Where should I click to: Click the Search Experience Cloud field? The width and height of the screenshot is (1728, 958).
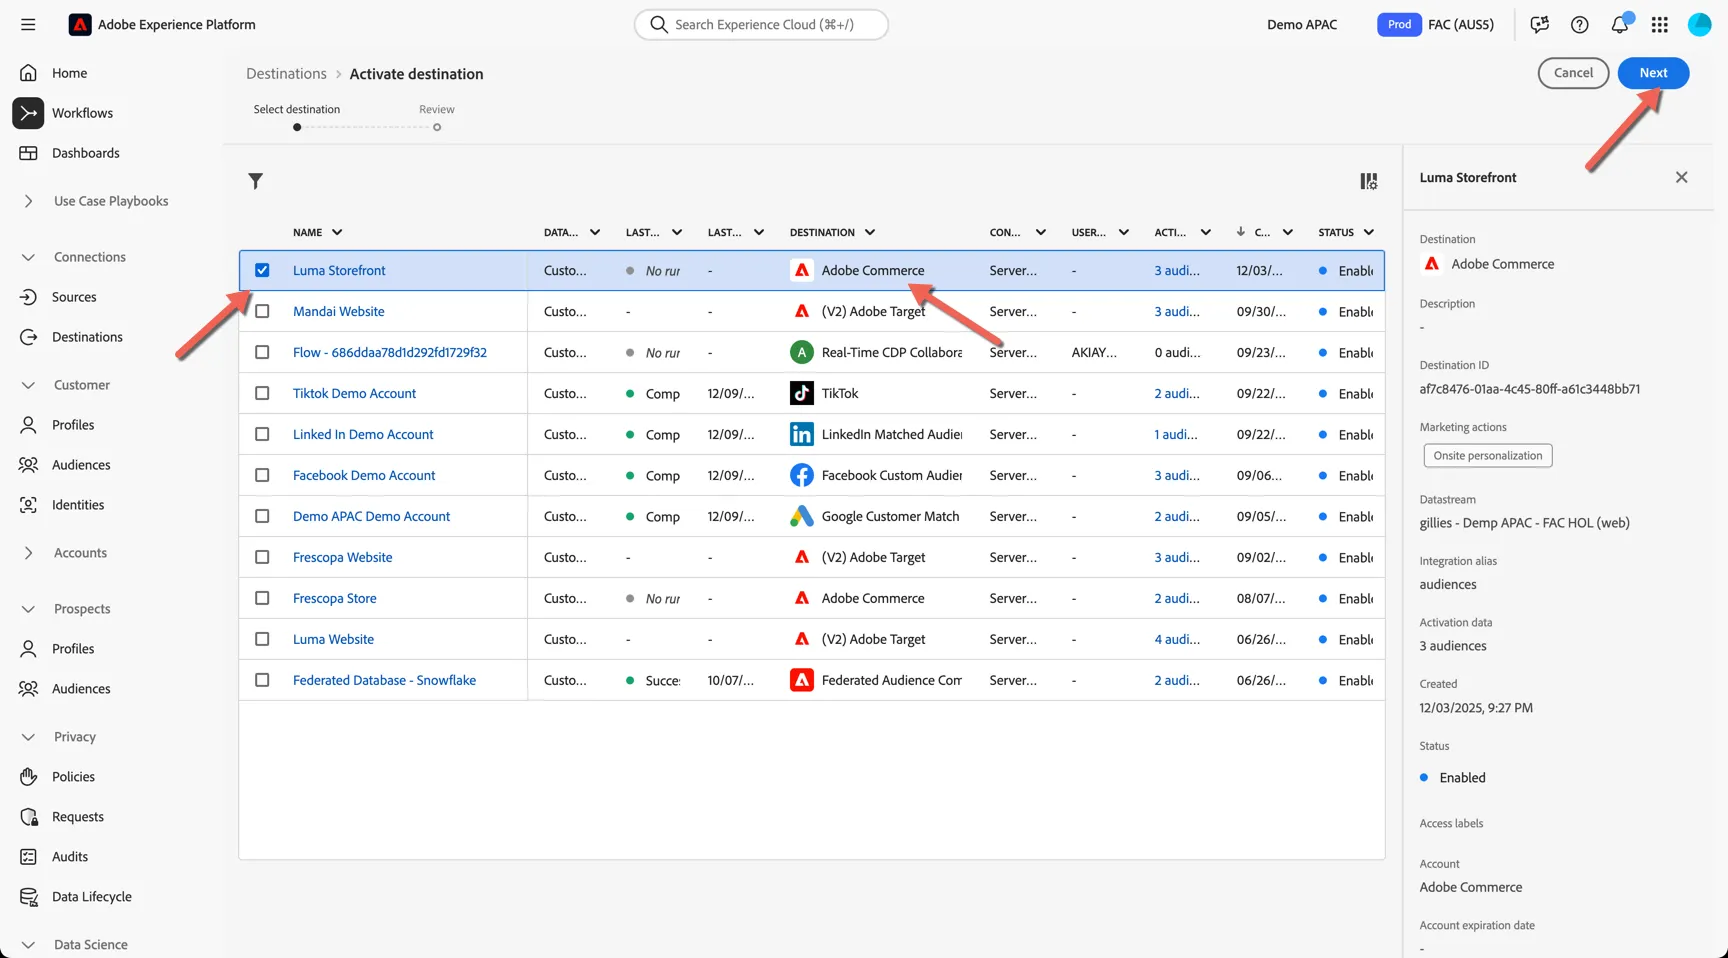pyautogui.click(x=761, y=24)
